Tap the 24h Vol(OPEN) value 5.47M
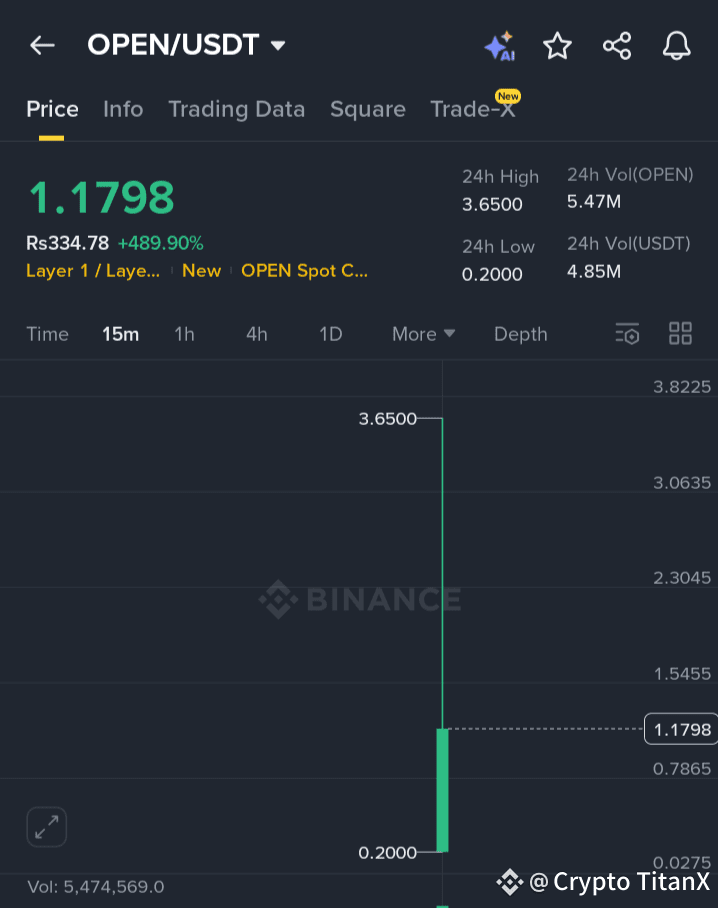 594,202
